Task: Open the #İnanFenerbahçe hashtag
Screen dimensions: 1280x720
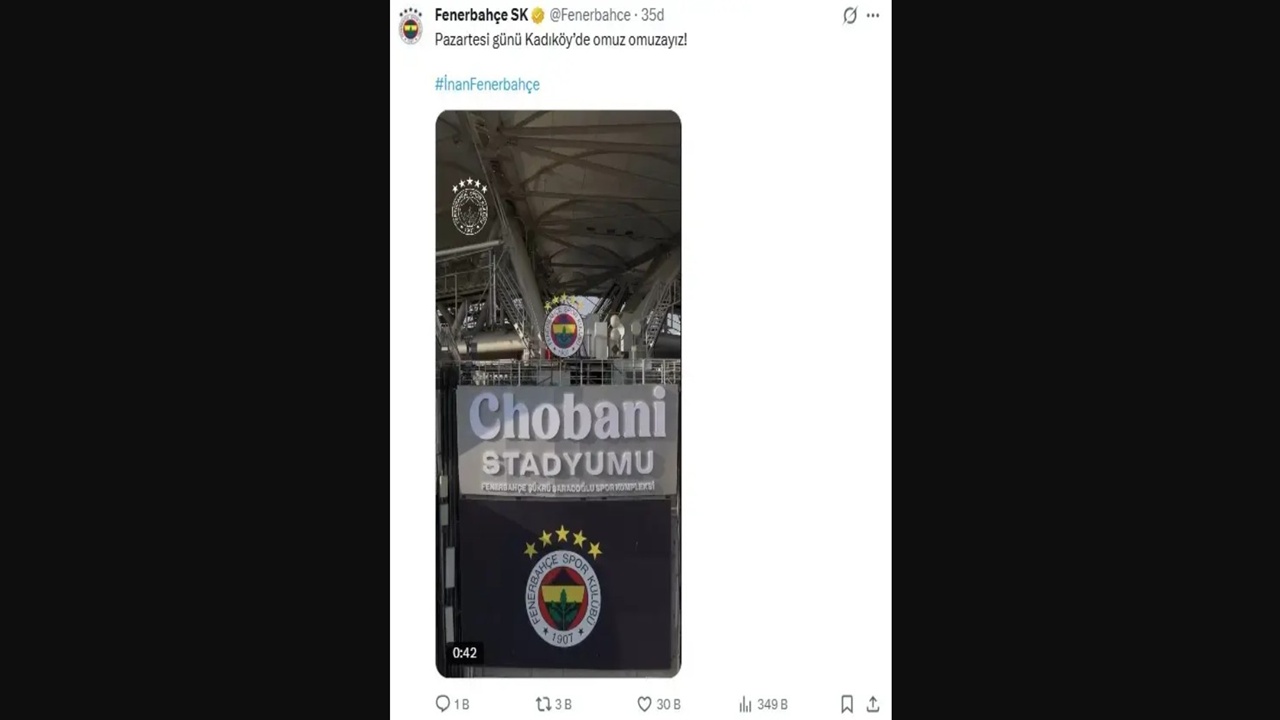Action: pos(487,84)
